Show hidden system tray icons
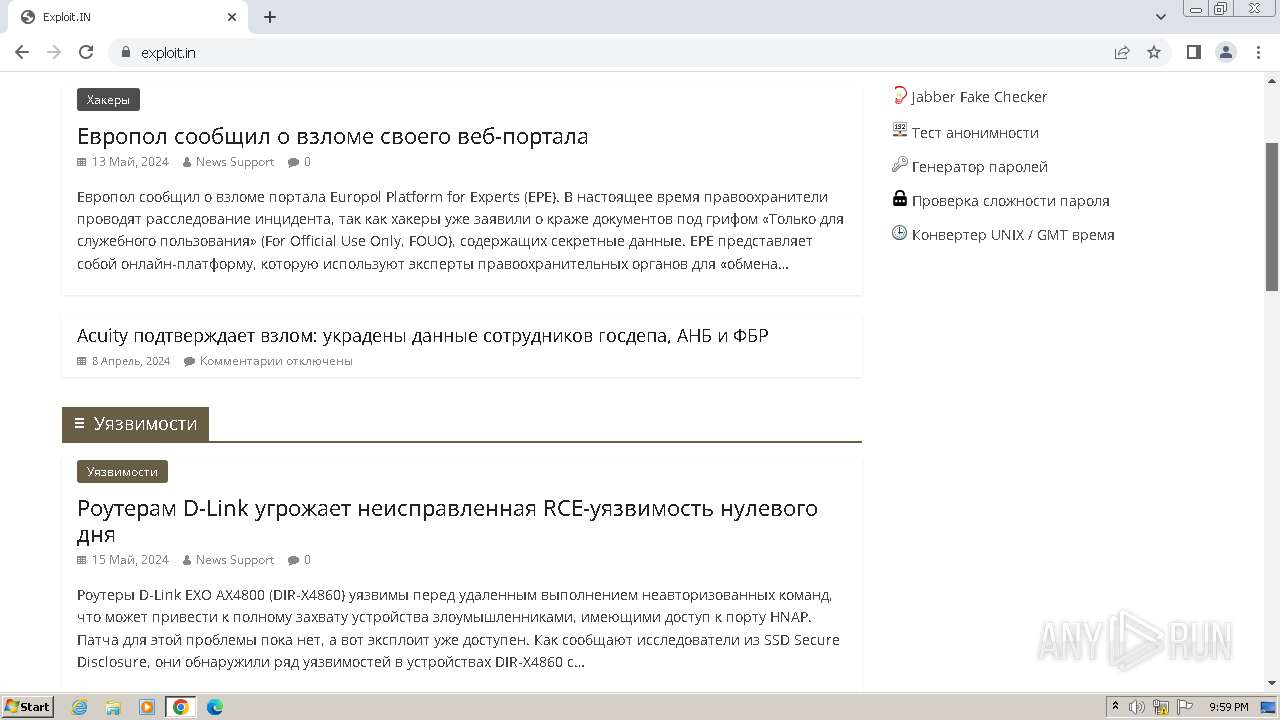Image resolution: width=1280 pixels, height=720 pixels. (x=1115, y=707)
